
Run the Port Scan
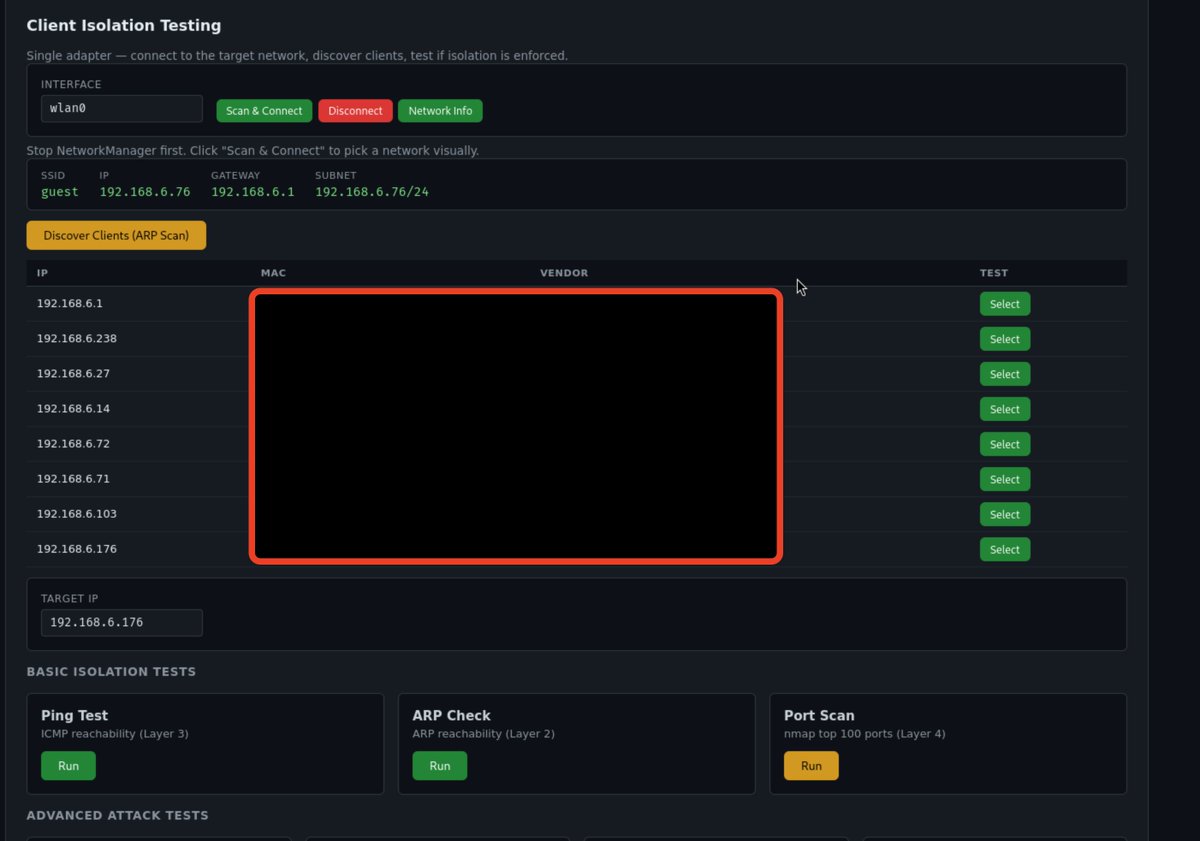811,766
